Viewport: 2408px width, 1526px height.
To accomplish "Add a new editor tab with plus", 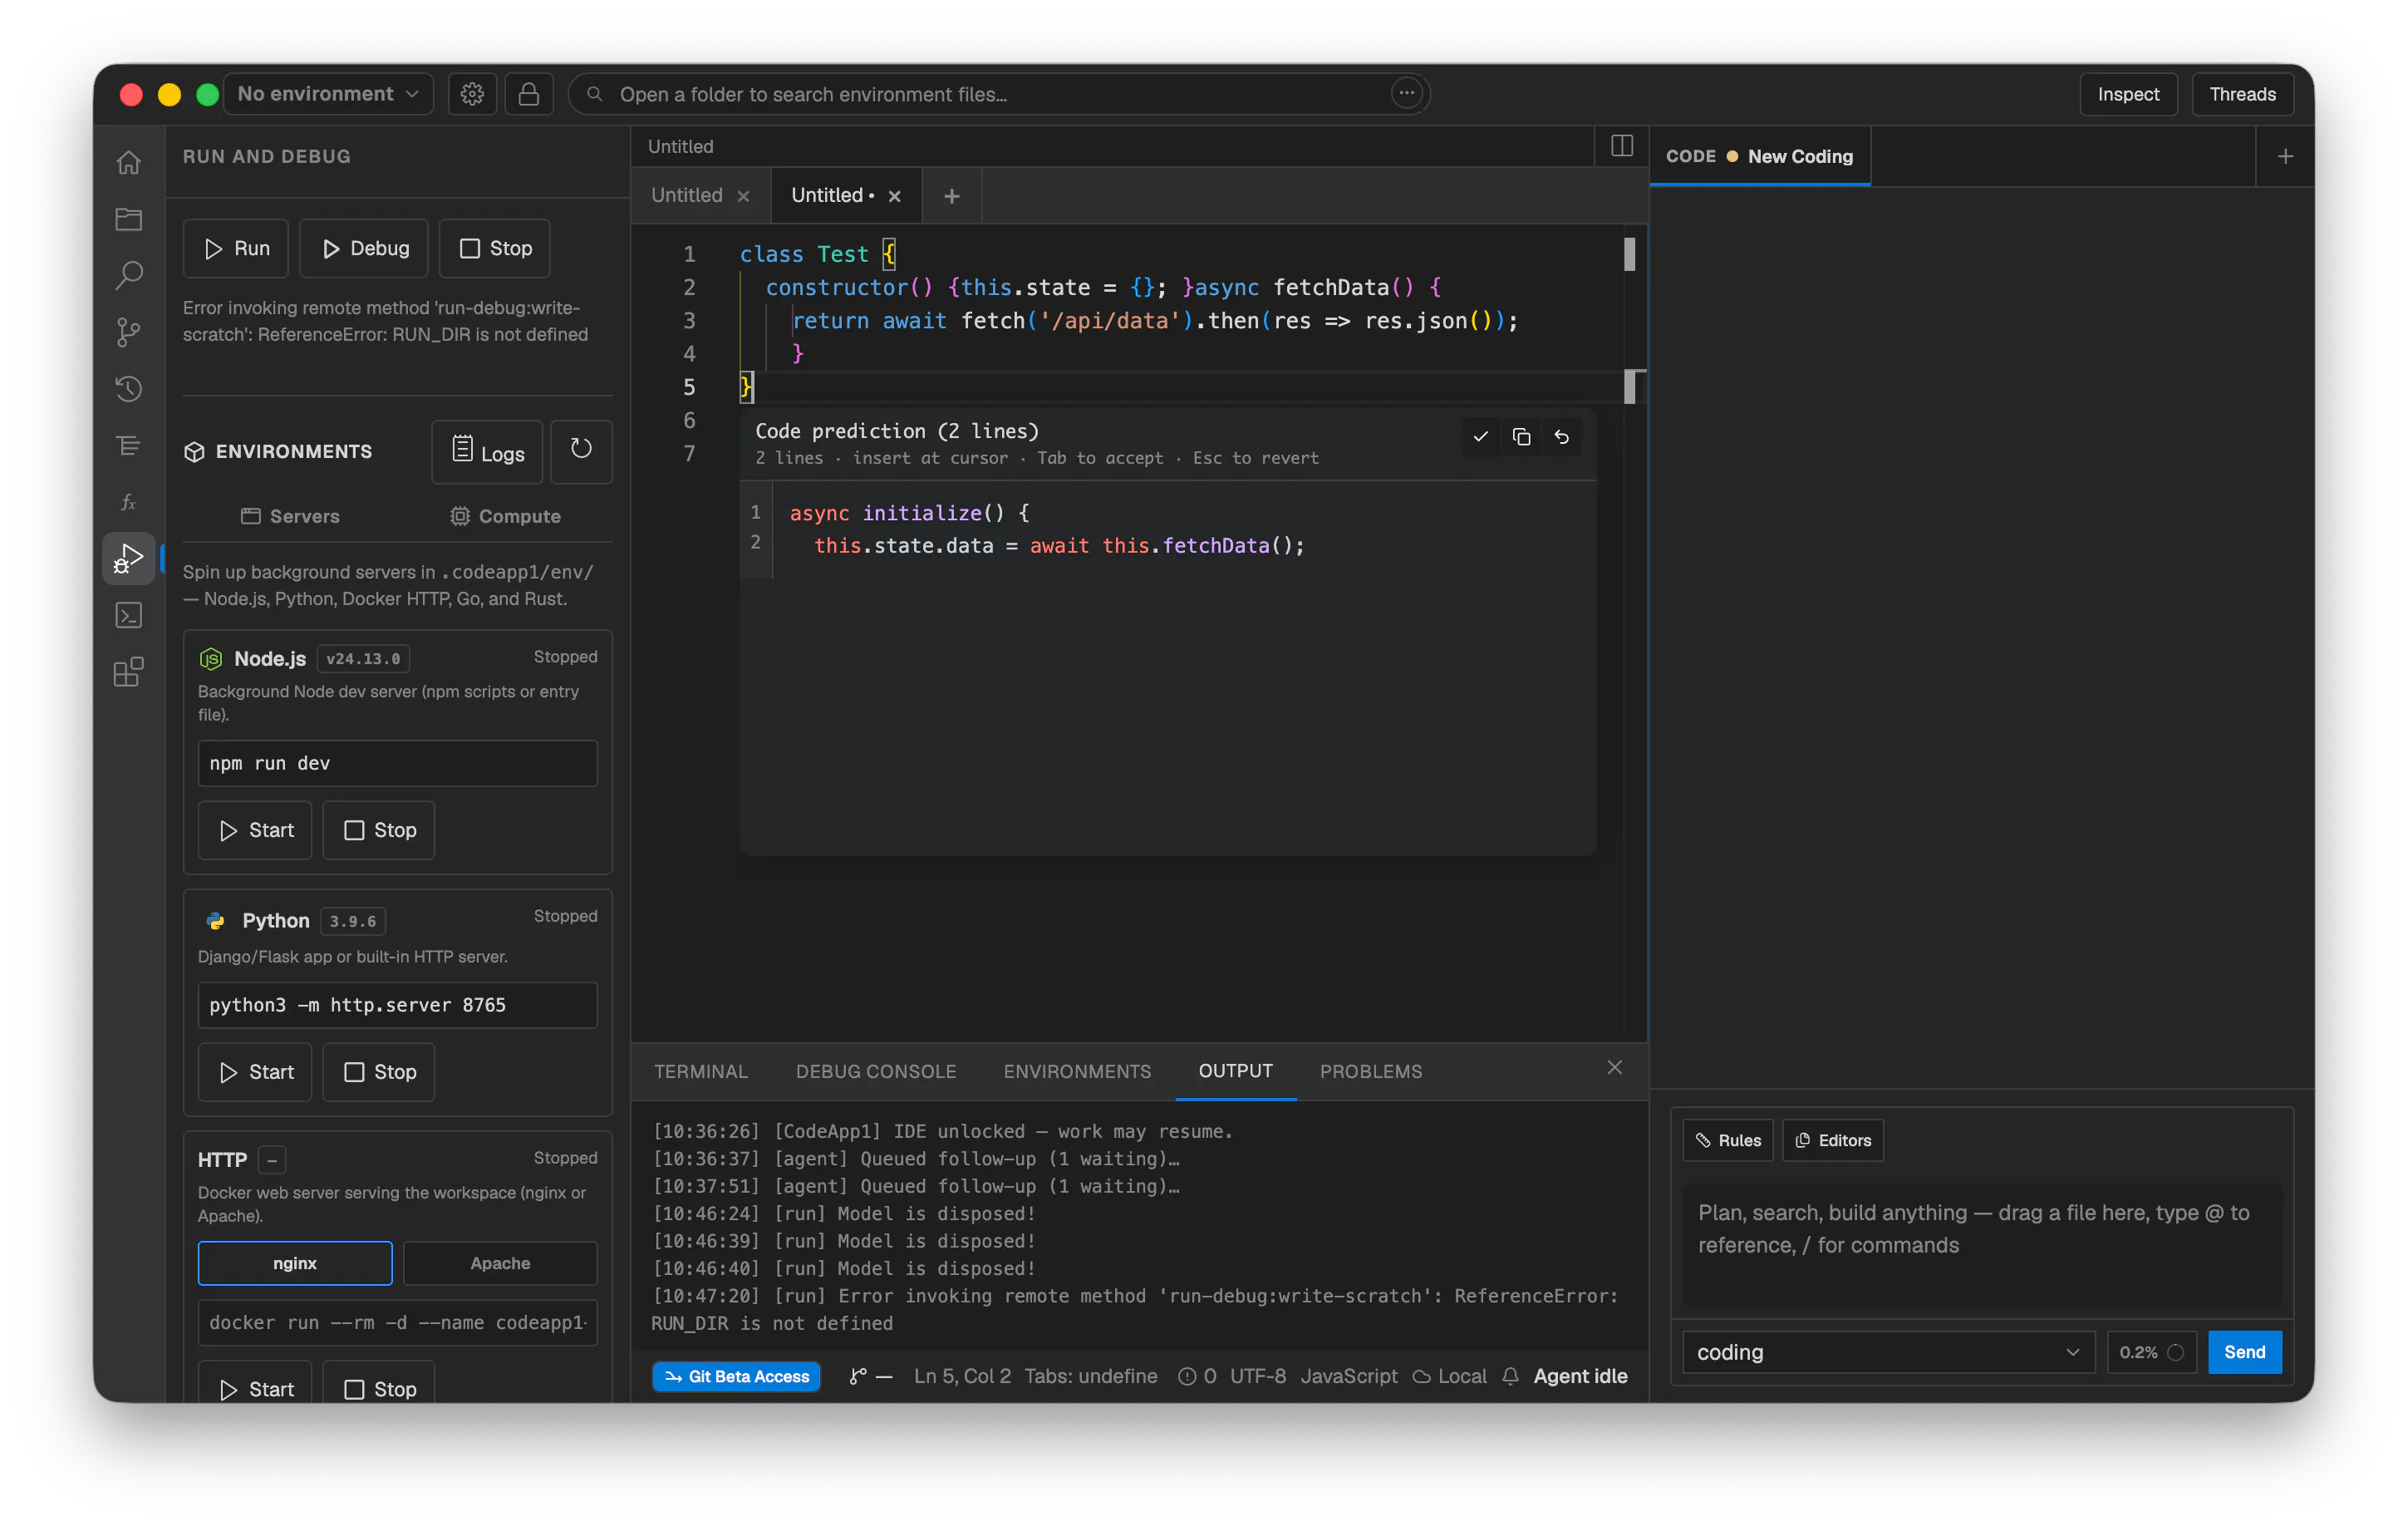I will (951, 196).
